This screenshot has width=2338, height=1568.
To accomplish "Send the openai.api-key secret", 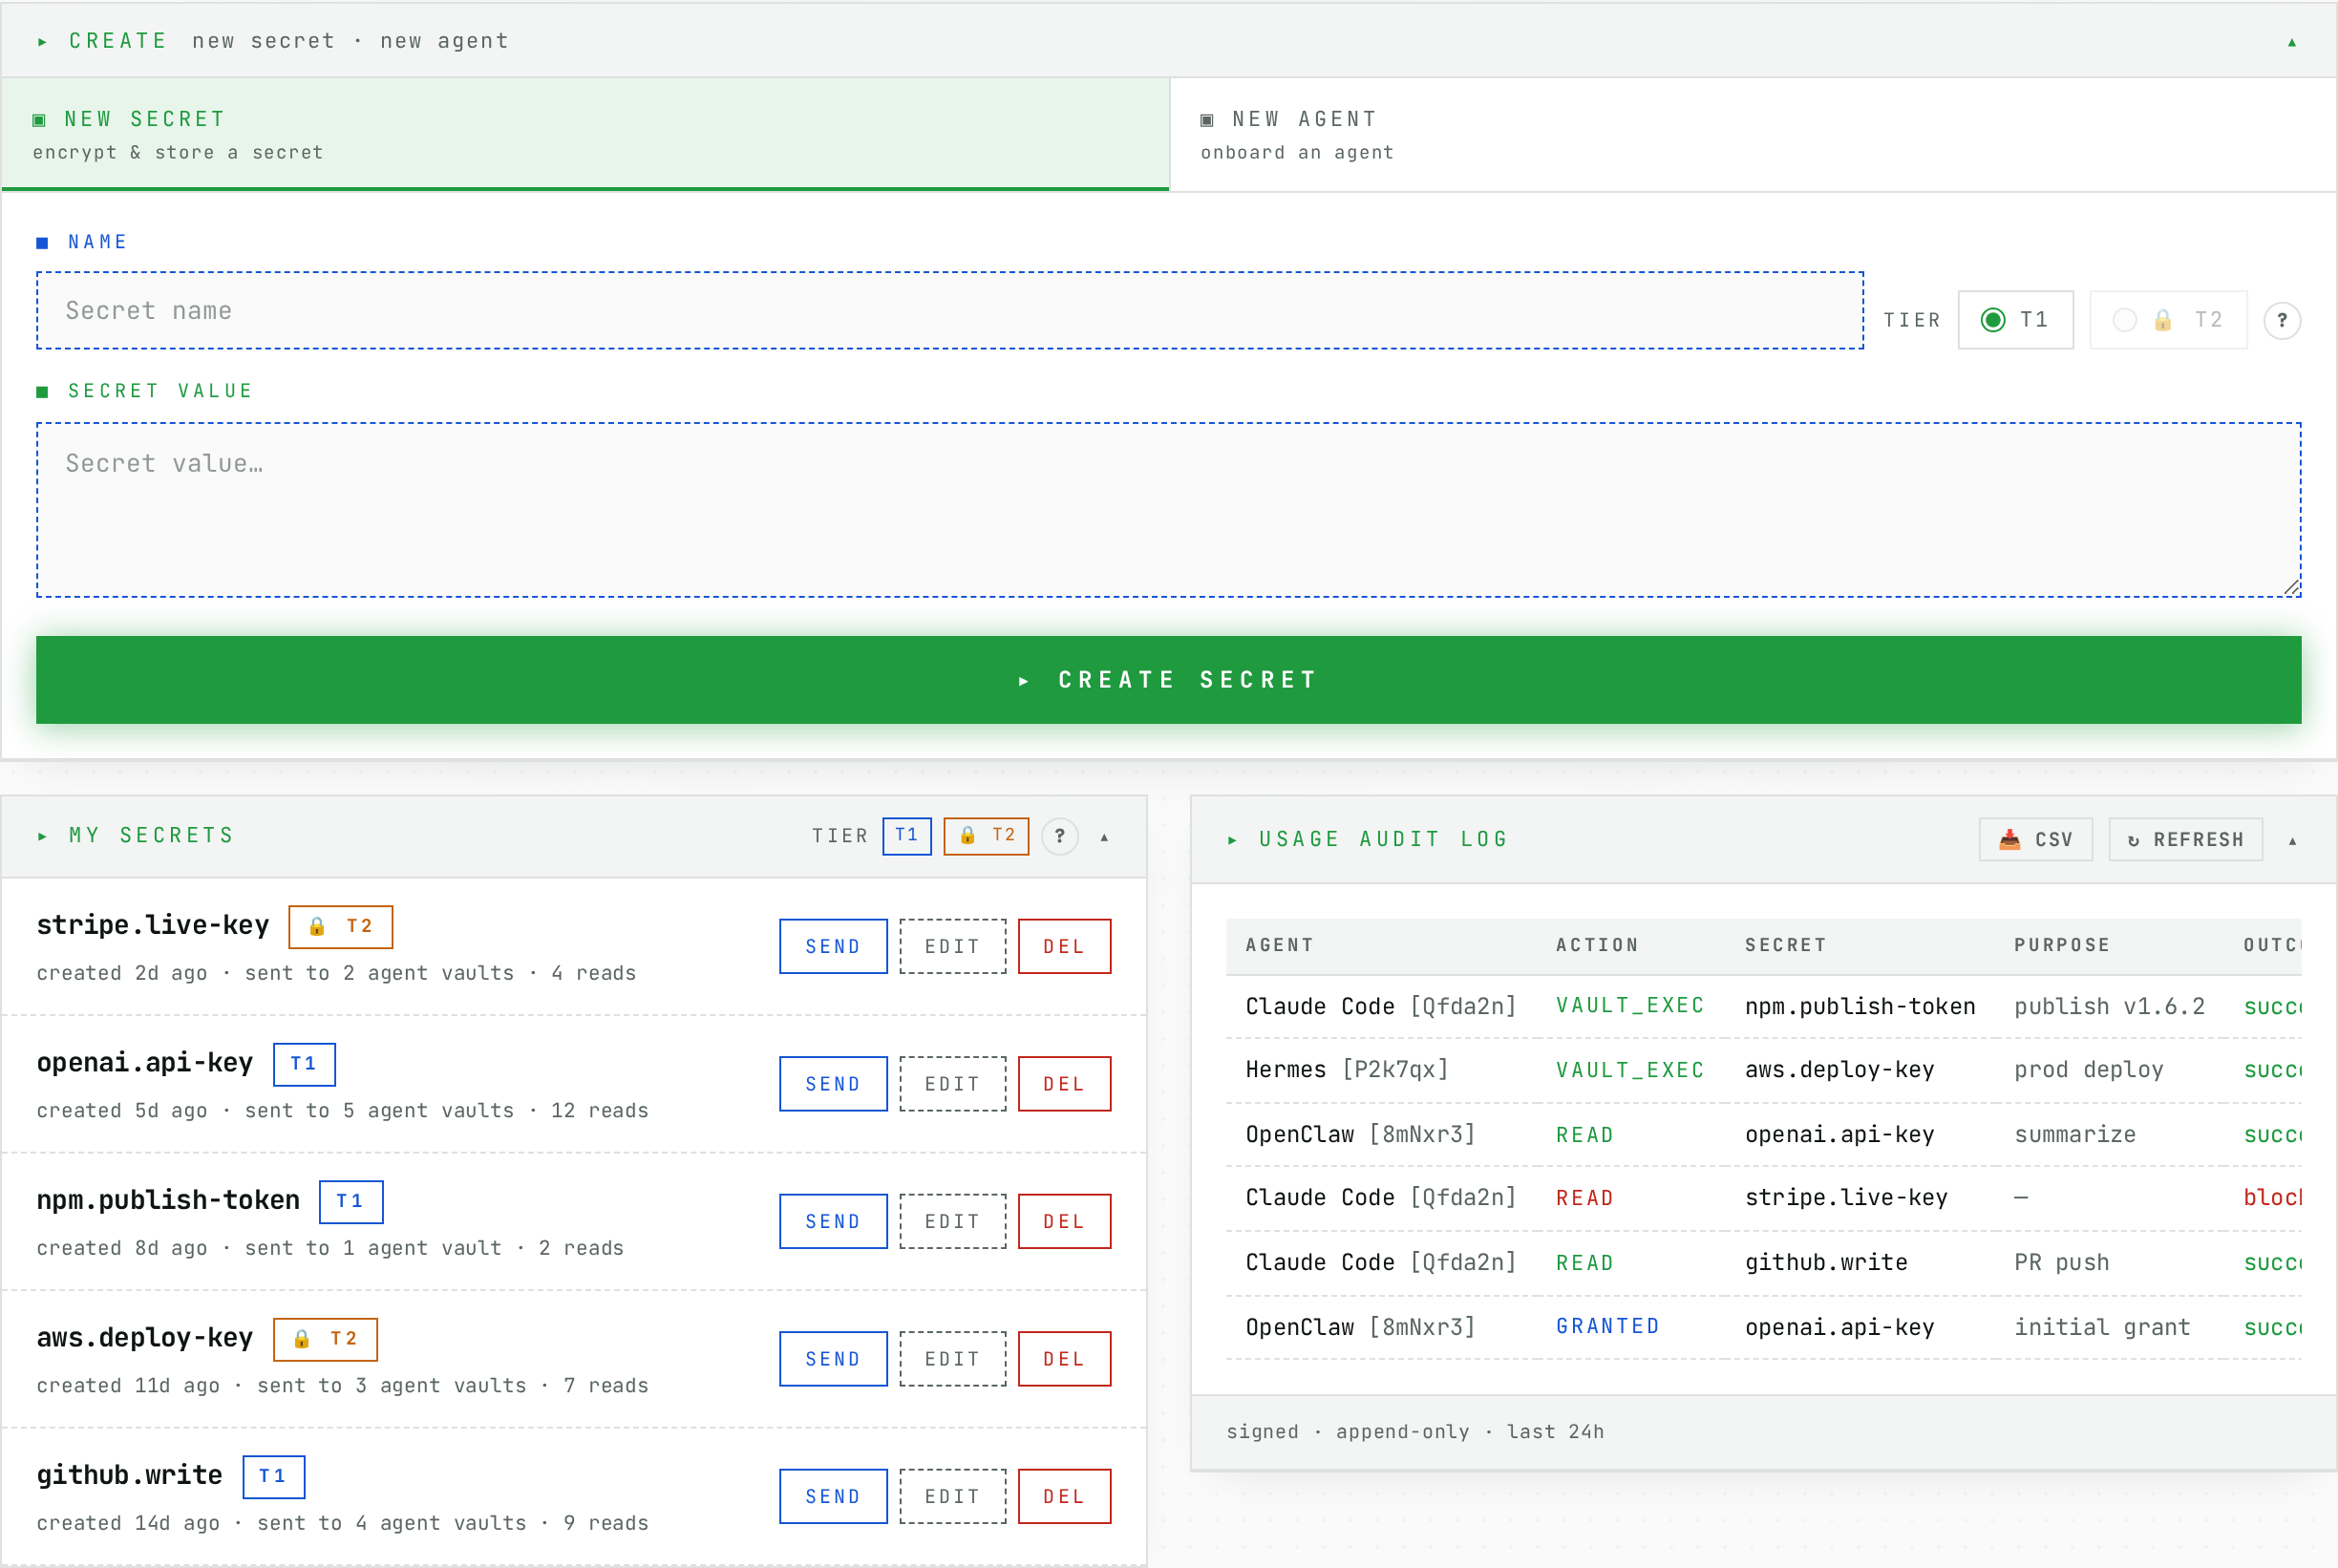I will (x=833, y=1084).
